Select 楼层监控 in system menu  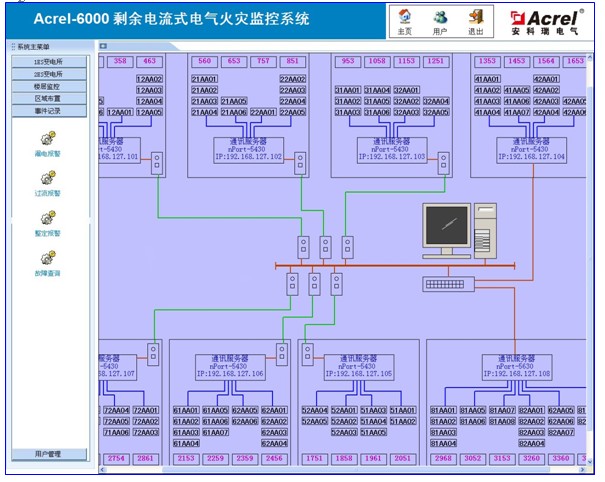(49, 86)
